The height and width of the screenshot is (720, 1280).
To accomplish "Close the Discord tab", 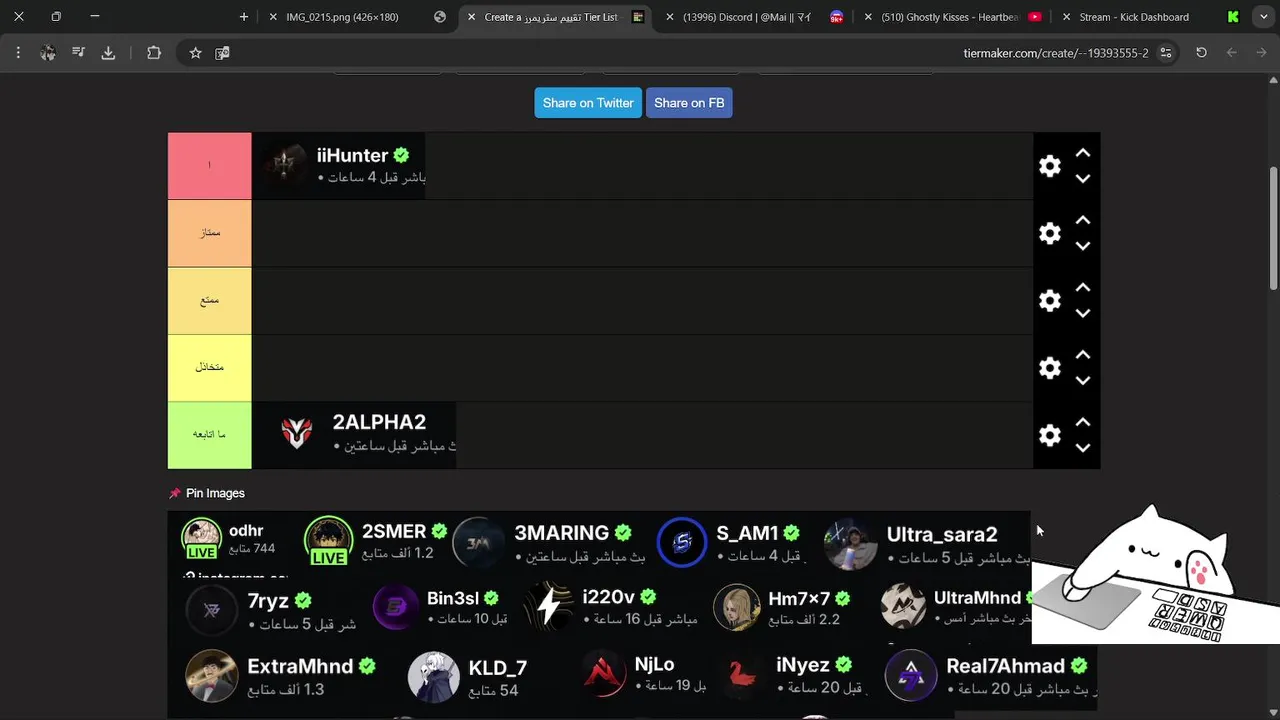I will [670, 17].
